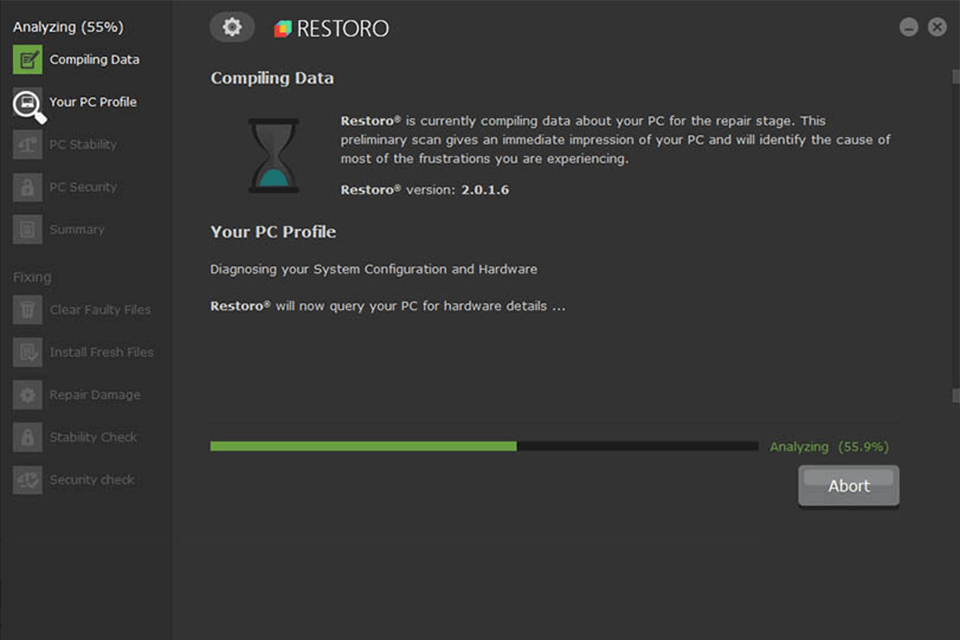This screenshot has height=640, width=960.
Task: Click the Restoro colorful logo icon
Action: (x=283, y=28)
